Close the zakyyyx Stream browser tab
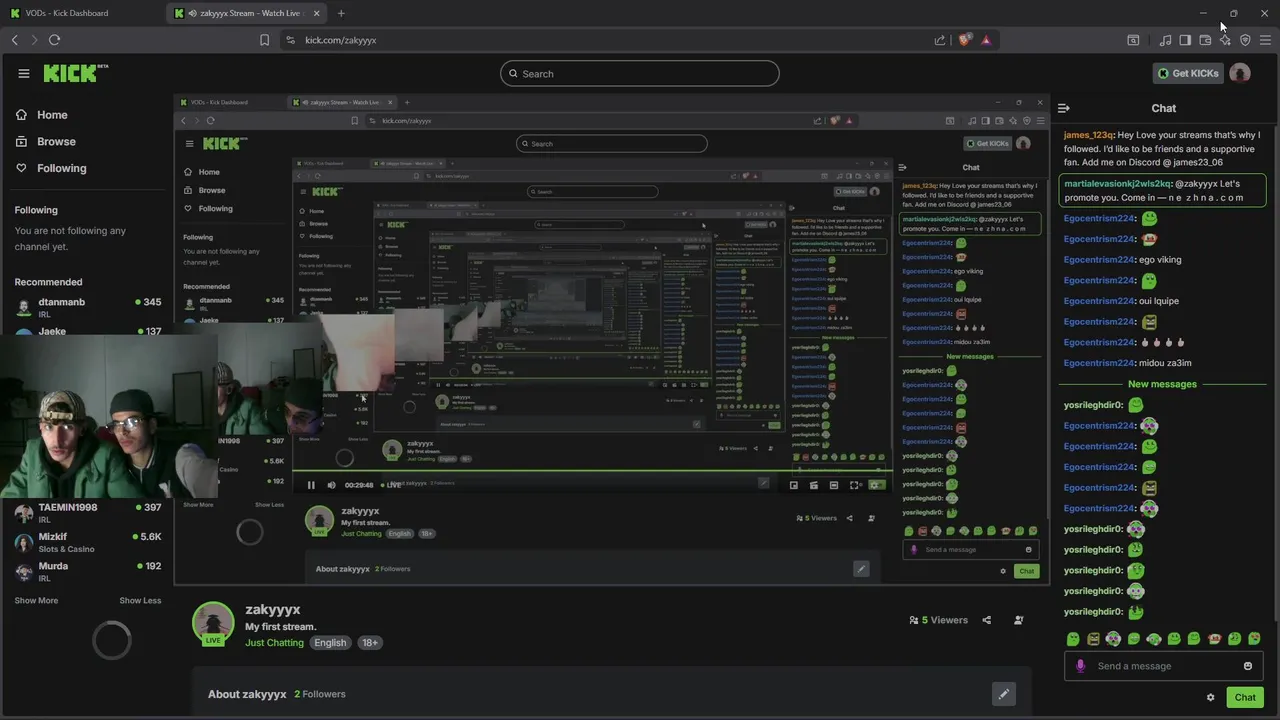Screen dimensions: 1280x720 coord(317,13)
